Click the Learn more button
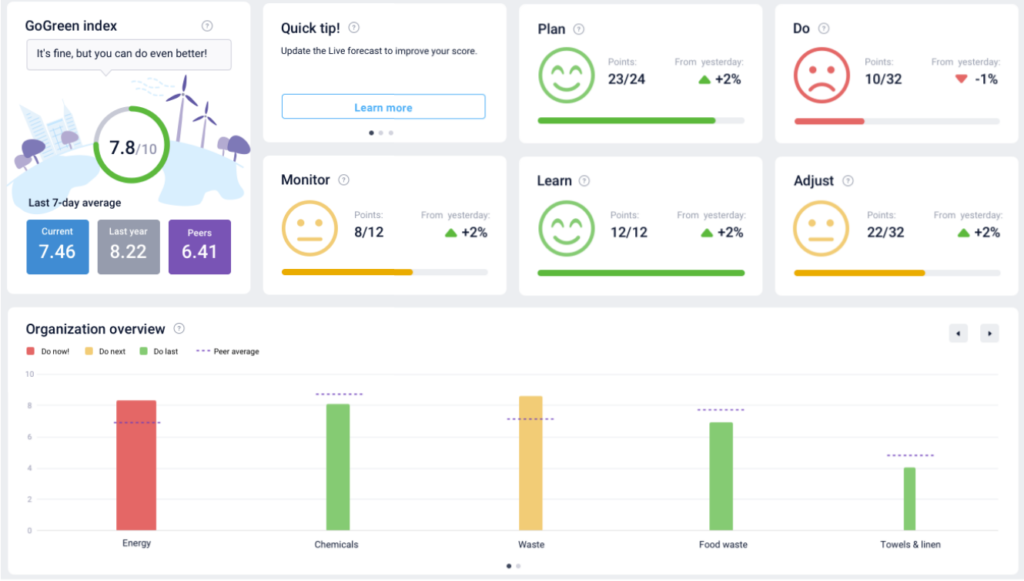 [383, 107]
